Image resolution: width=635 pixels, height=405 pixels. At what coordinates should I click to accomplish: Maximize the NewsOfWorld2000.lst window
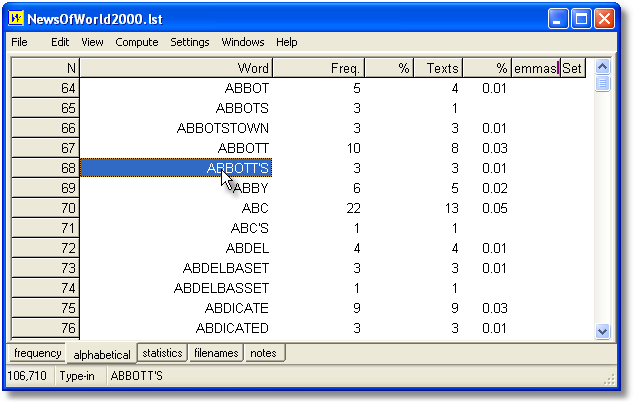(x=581, y=19)
